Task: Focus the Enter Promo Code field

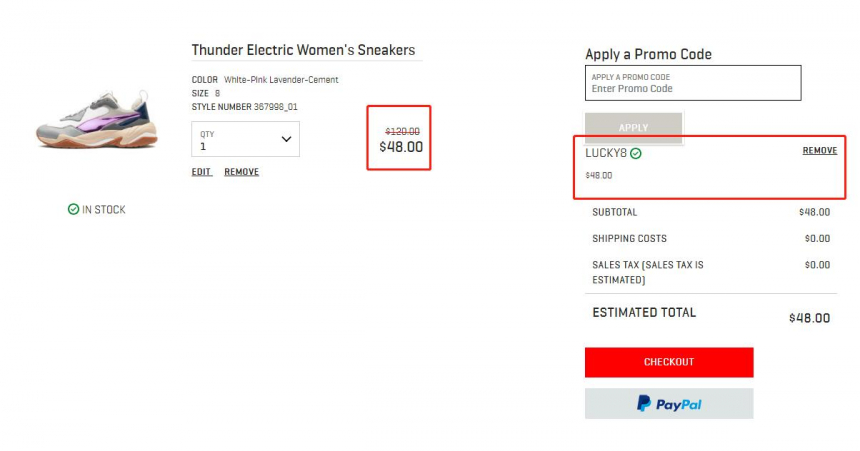Action: click(x=693, y=83)
